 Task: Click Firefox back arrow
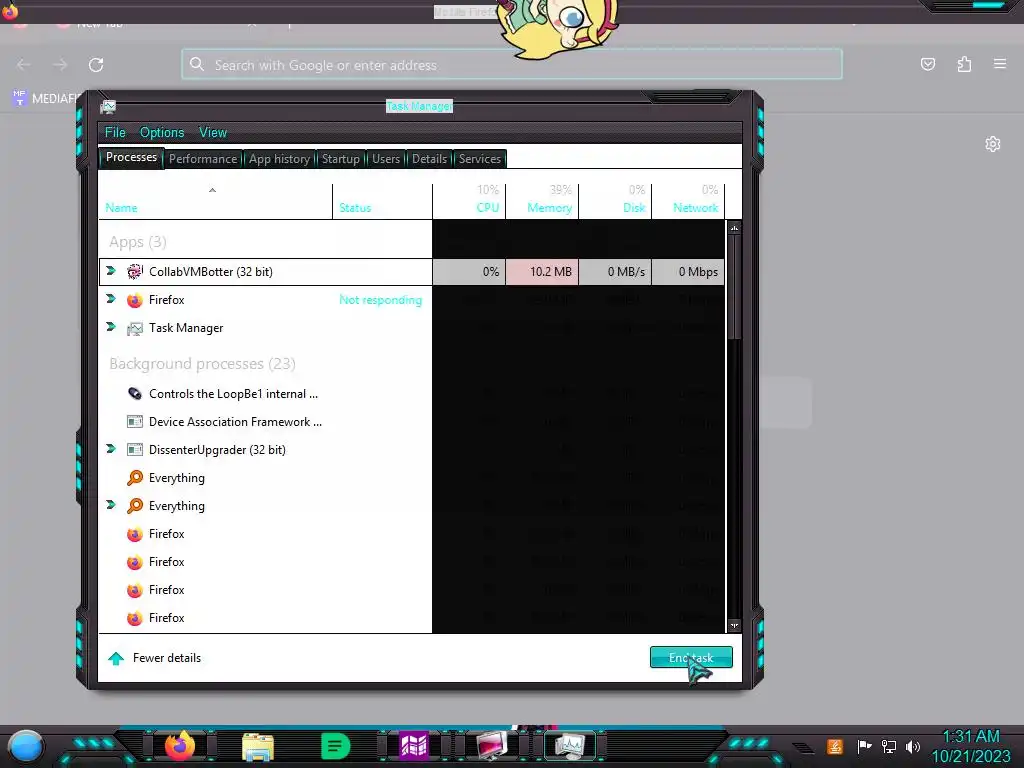pos(24,65)
